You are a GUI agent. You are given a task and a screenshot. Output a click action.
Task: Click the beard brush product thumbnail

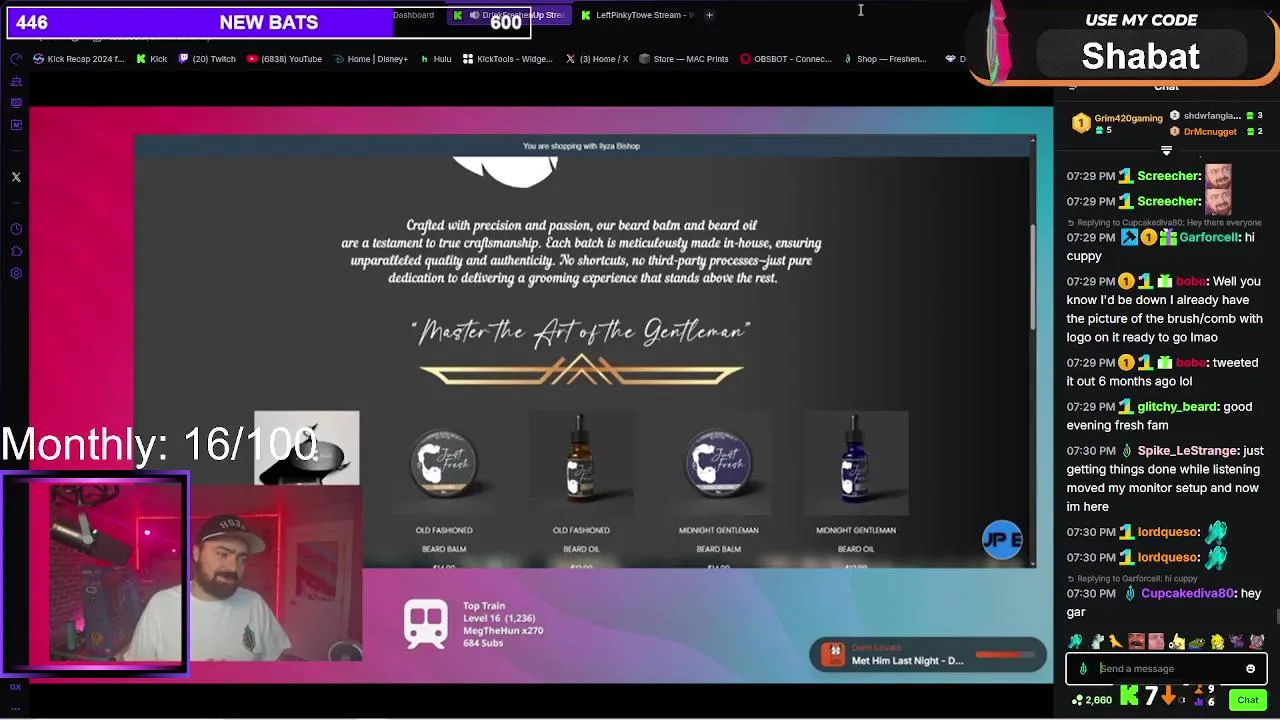point(306,448)
